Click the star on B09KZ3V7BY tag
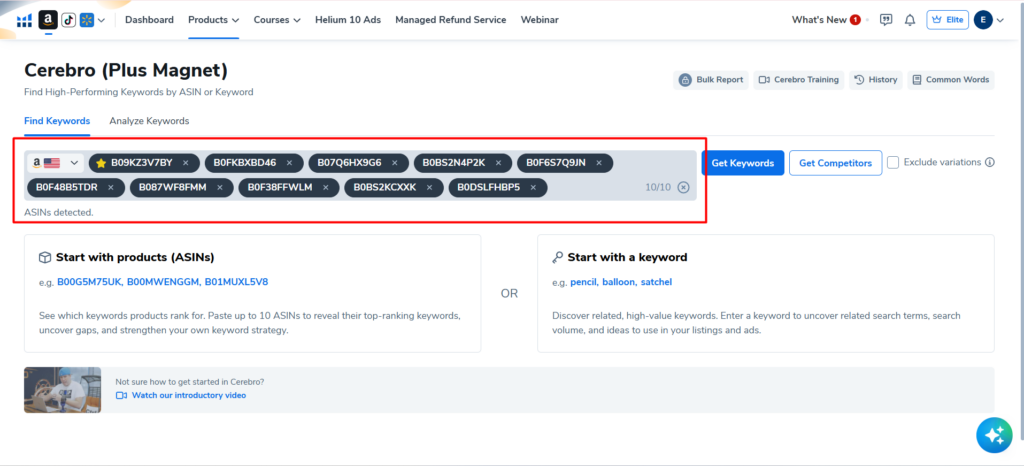This screenshot has height=466, width=1024. (101, 163)
